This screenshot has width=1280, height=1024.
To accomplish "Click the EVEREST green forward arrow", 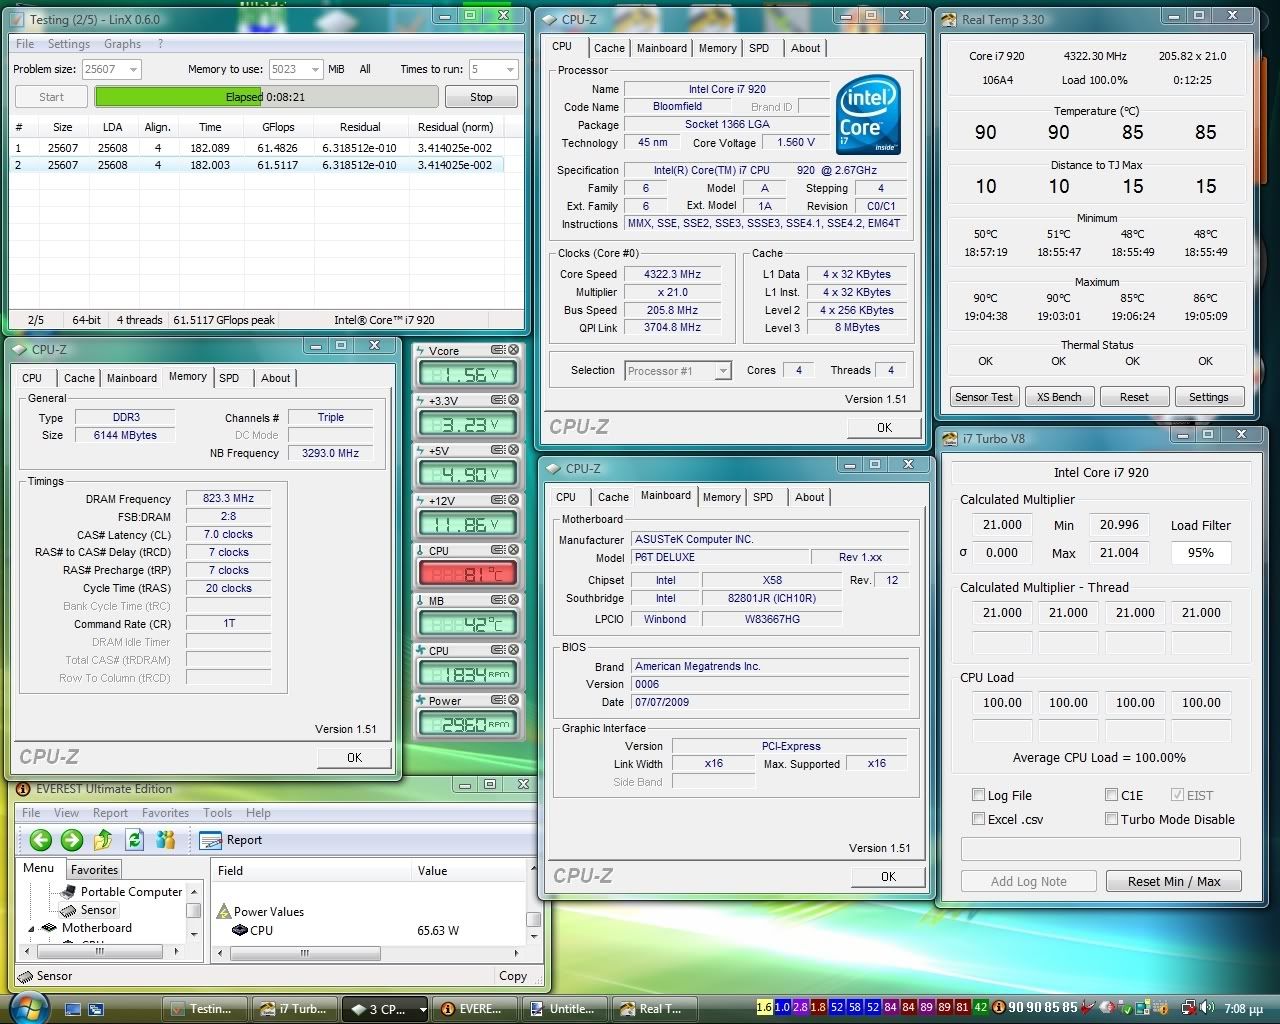I will [72, 840].
